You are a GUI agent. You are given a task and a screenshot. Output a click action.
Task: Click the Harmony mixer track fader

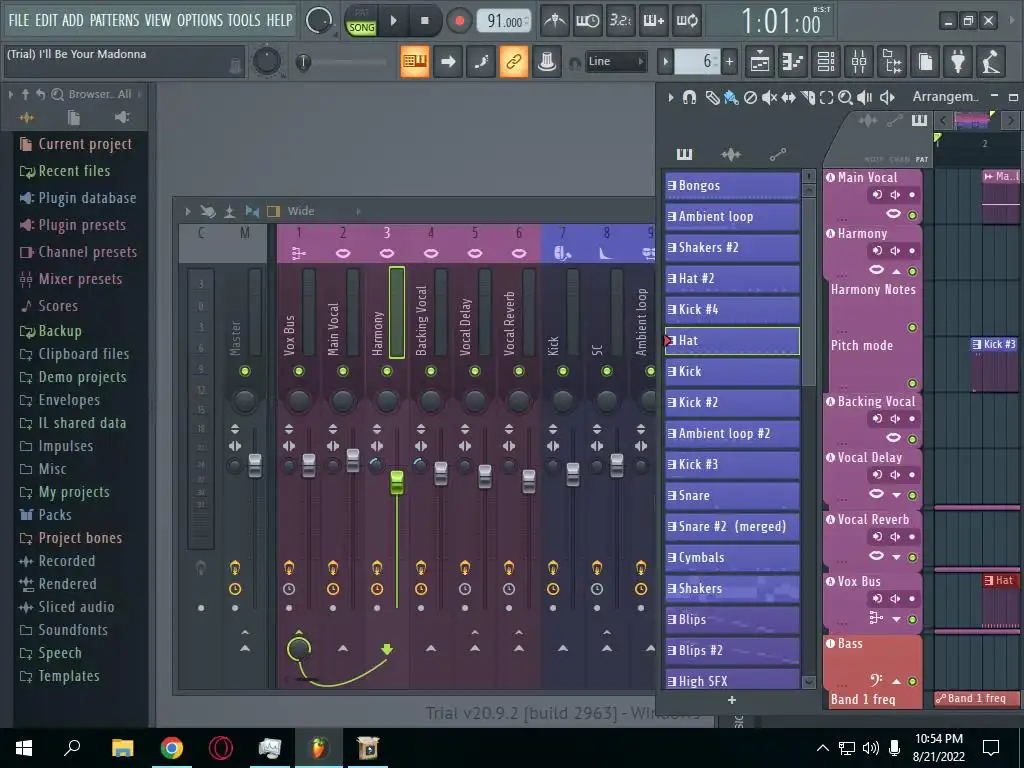coord(396,482)
